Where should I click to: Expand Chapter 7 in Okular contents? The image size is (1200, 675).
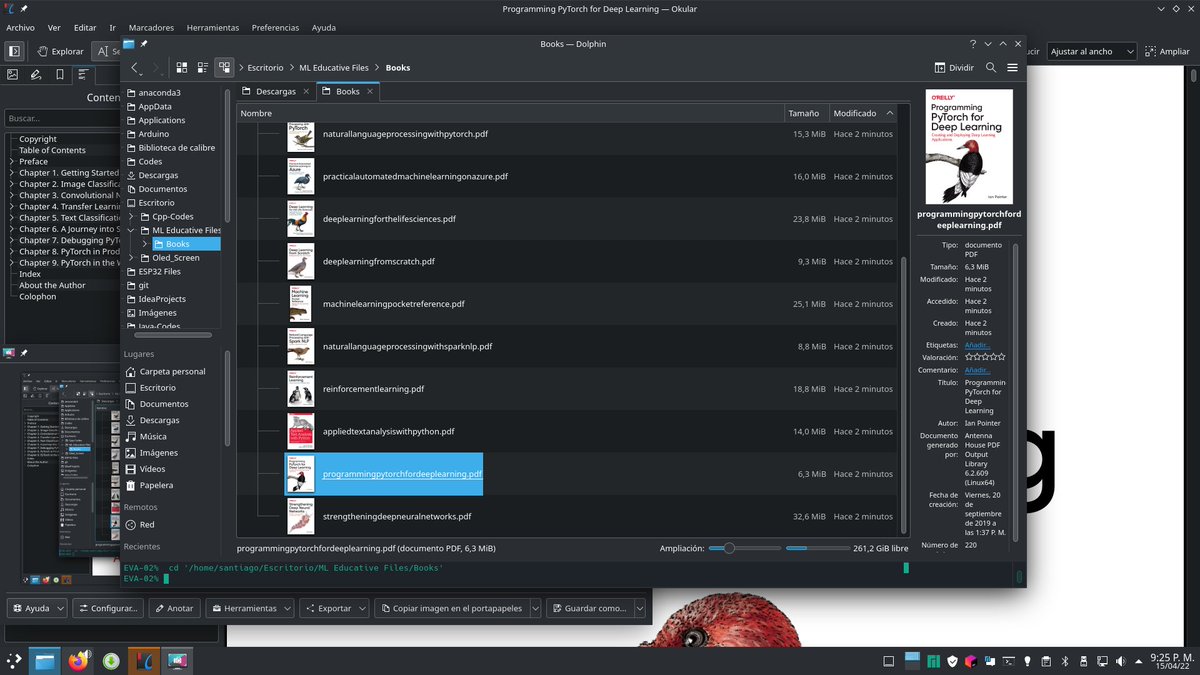coord(12,240)
